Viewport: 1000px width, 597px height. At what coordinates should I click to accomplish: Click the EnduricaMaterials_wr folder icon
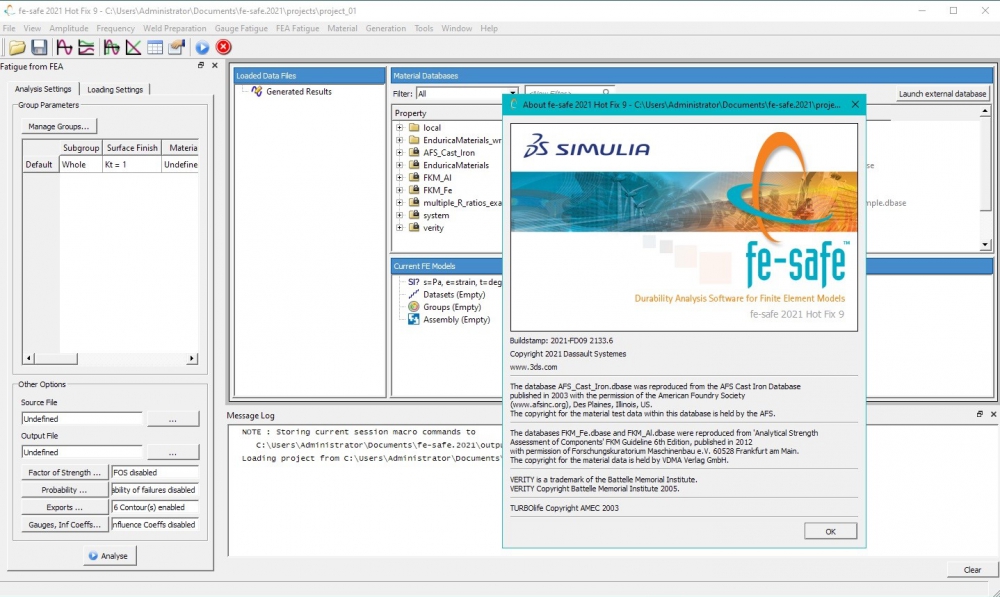414,140
